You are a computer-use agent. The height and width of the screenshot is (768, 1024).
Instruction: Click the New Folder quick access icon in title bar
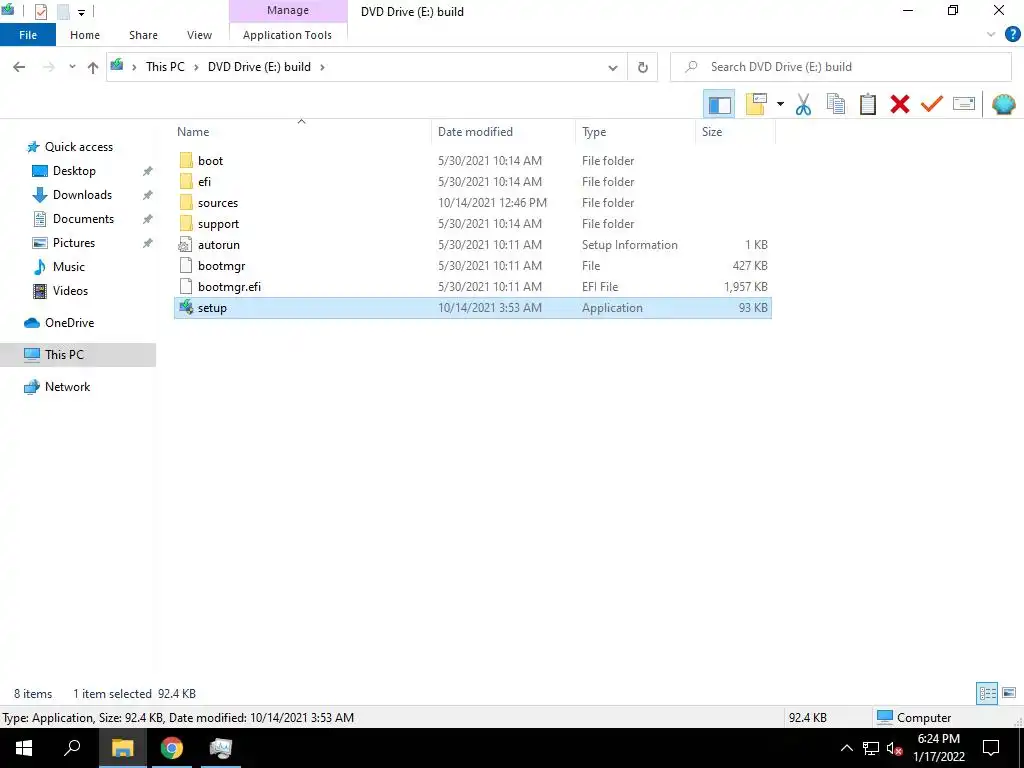coord(63,12)
